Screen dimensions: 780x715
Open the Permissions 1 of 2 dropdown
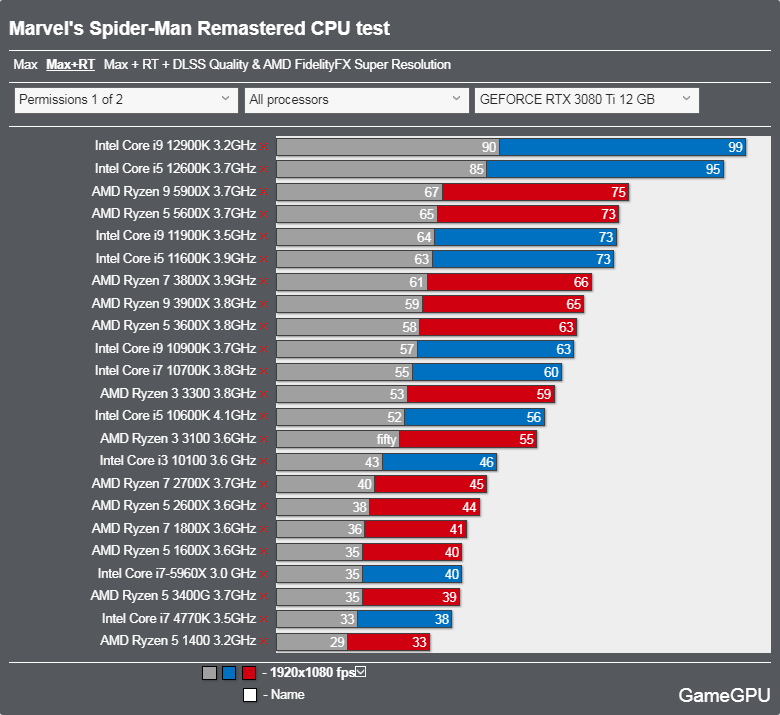(126, 100)
